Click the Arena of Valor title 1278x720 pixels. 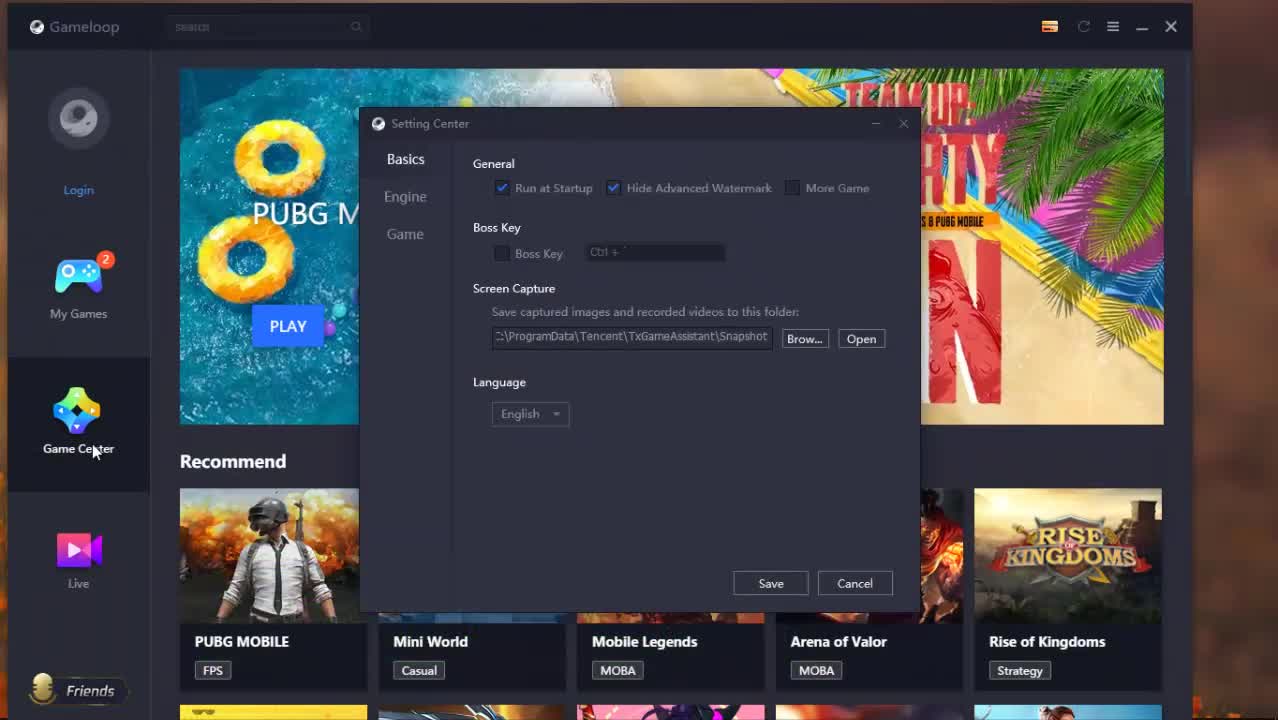point(838,642)
